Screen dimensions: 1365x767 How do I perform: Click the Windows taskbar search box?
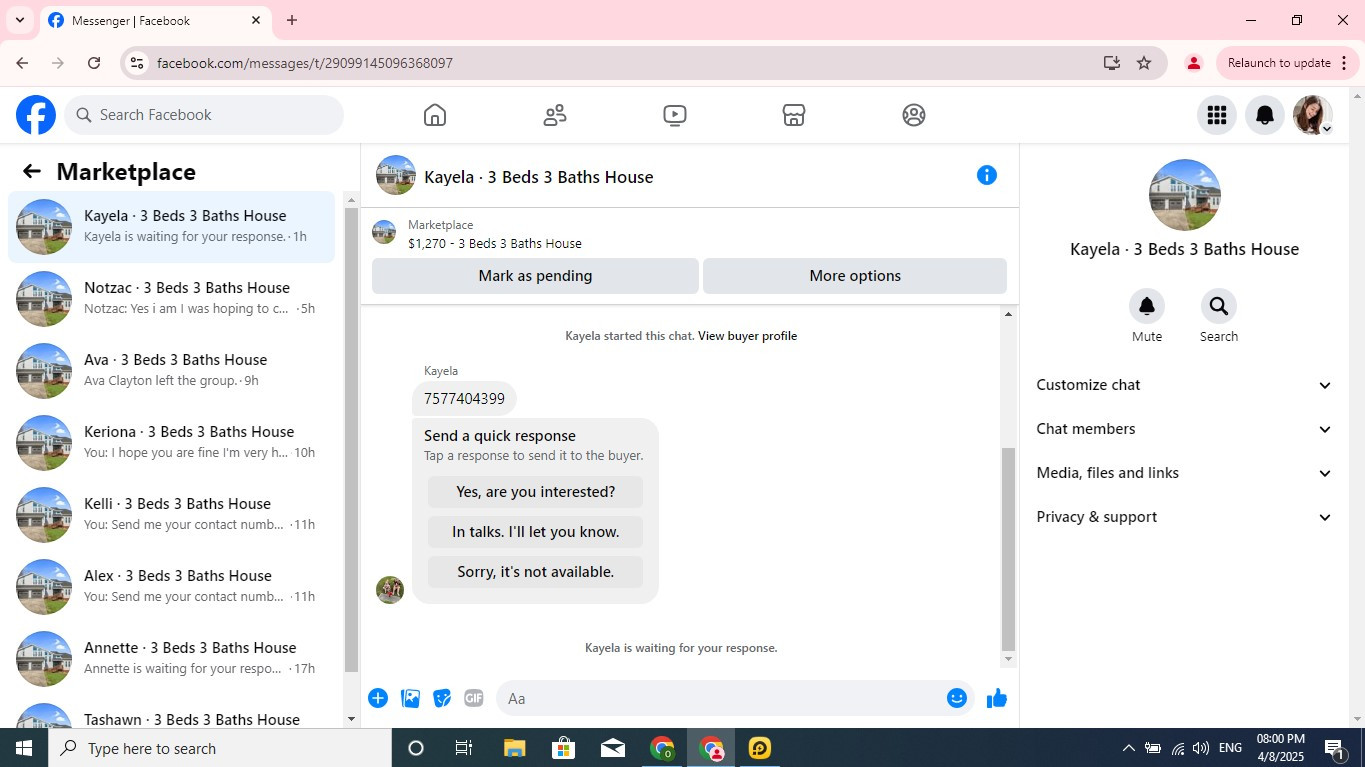coord(220,748)
